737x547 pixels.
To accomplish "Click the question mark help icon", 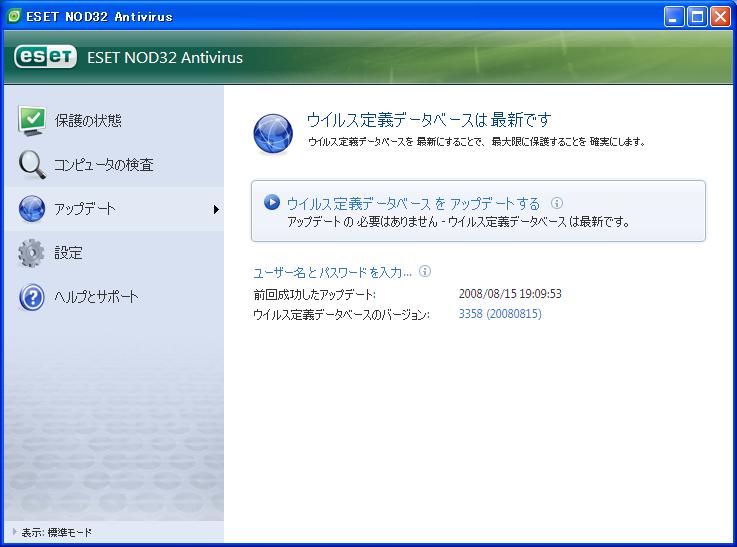I will (x=32, y=297).
